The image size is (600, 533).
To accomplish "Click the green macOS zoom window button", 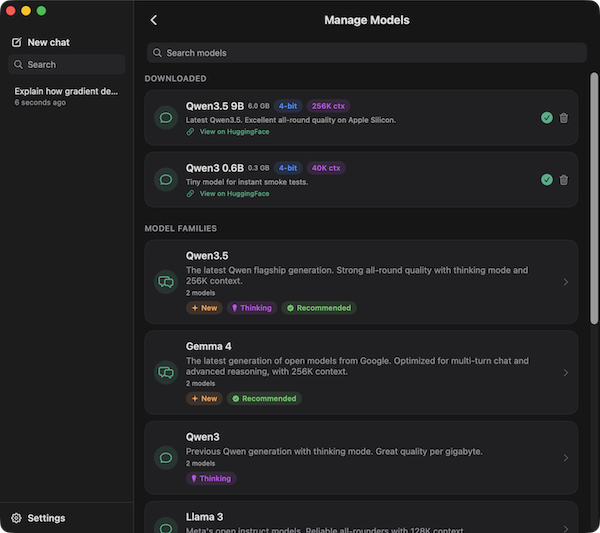I will click(x=41, y=11).
